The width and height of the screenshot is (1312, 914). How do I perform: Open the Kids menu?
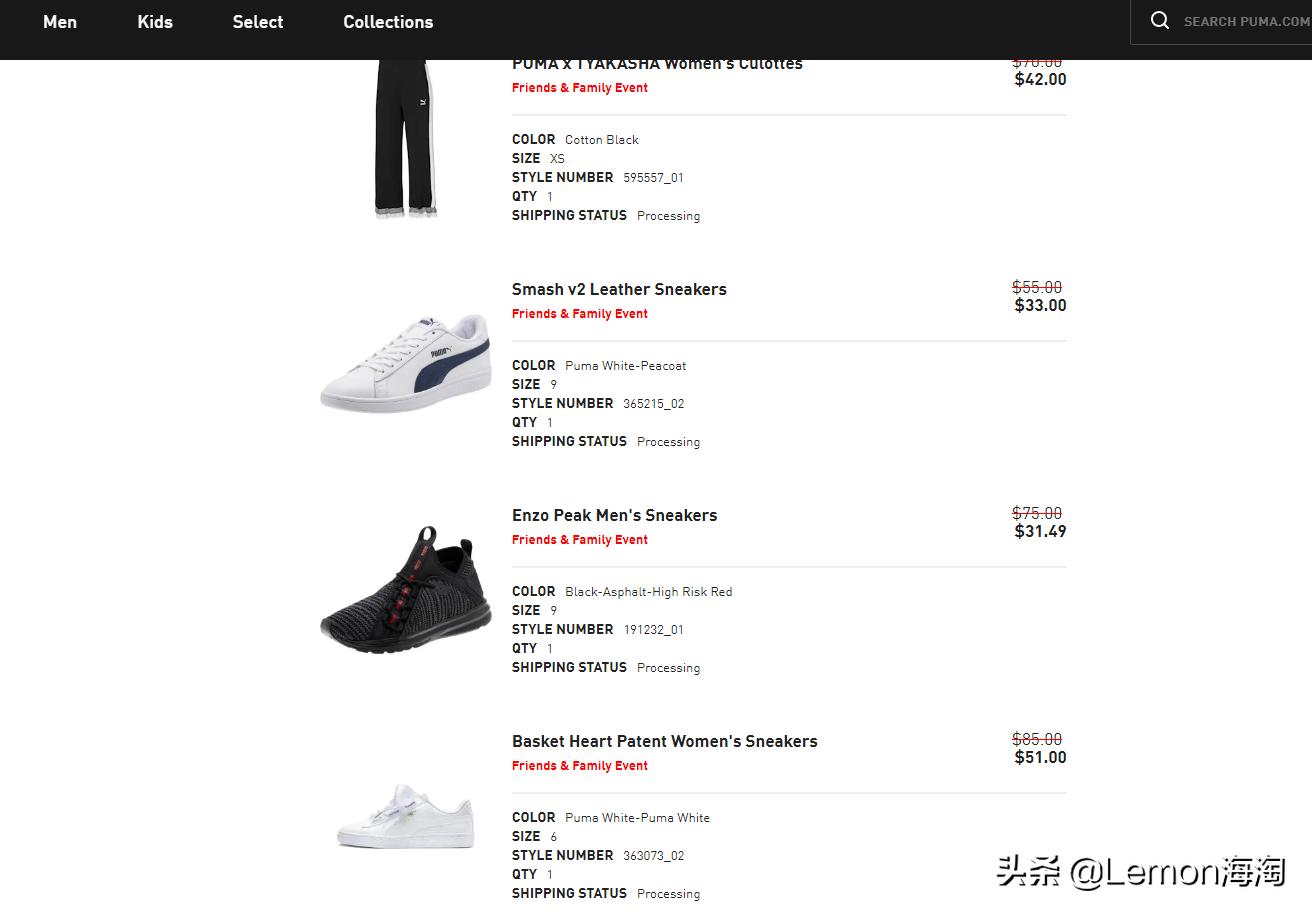155,22
